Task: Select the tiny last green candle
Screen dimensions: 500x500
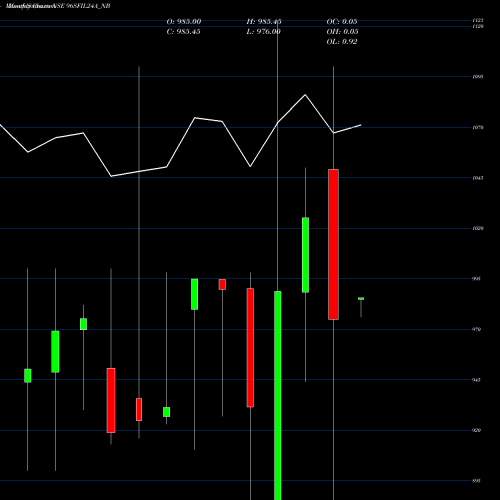Action: pyautogui.click(x=361, y=299)
